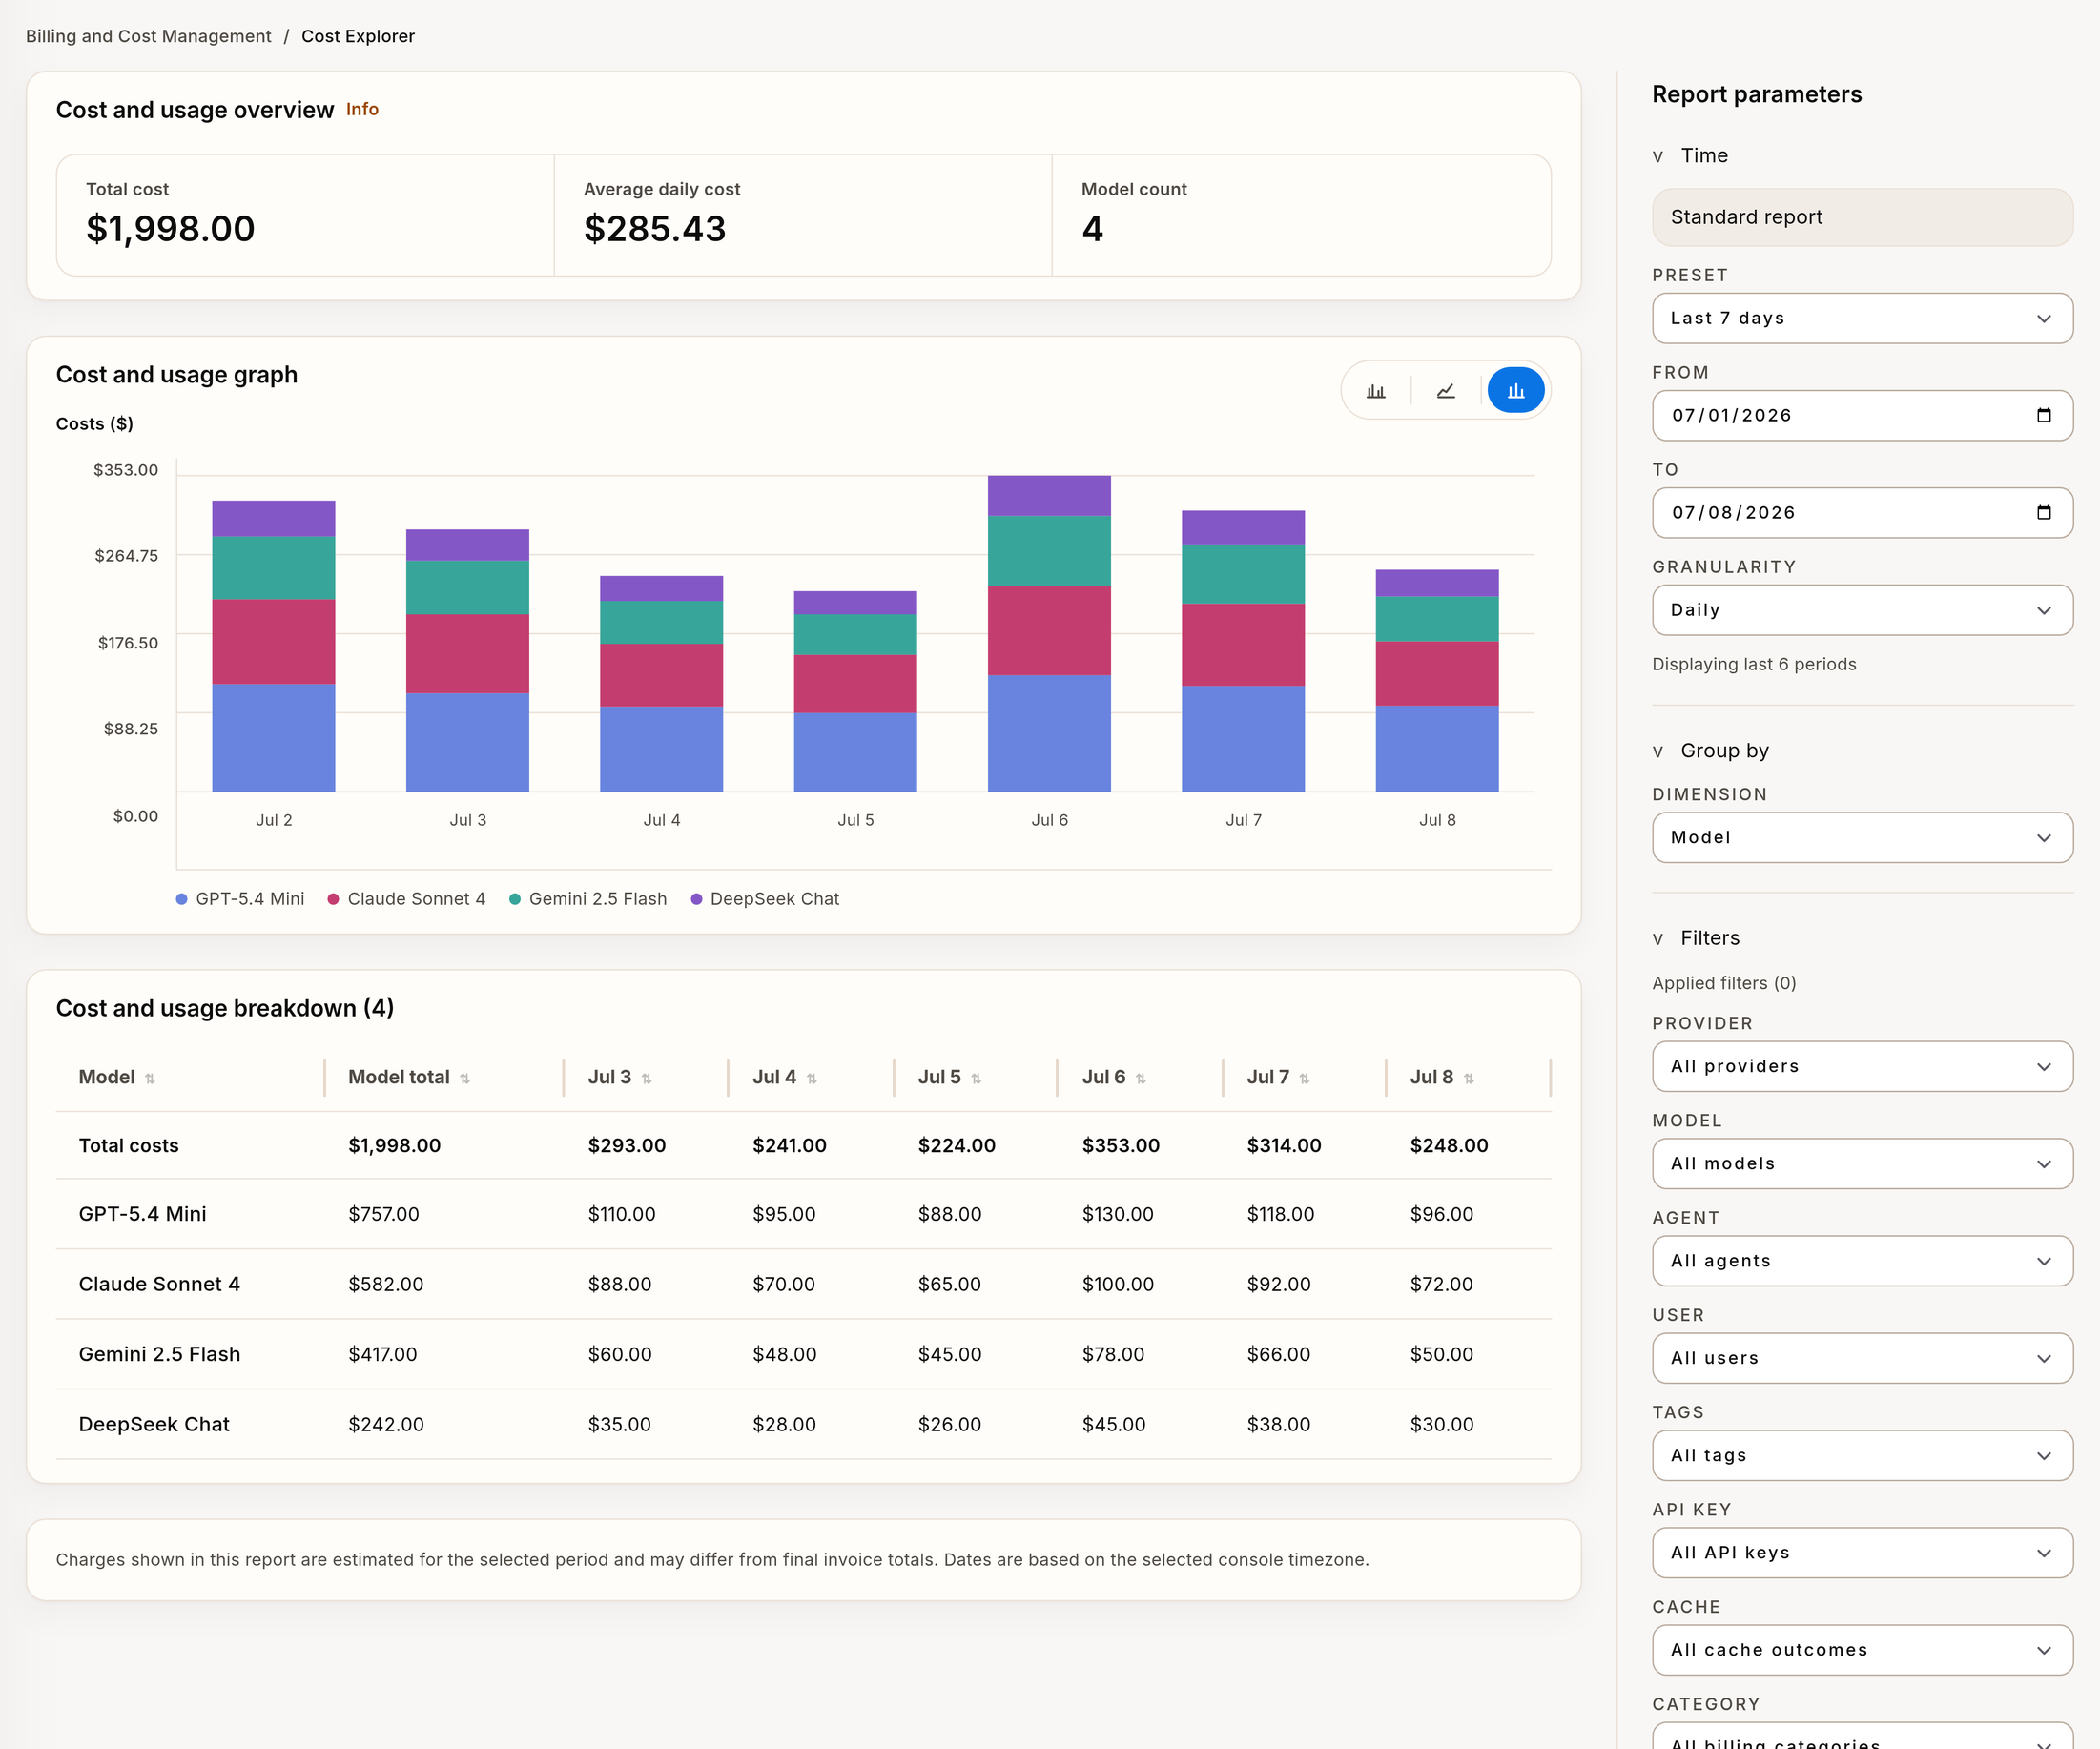Toggle GPT-5.4 Mini legend series
2100x1749 pixels.
(240, 899)
